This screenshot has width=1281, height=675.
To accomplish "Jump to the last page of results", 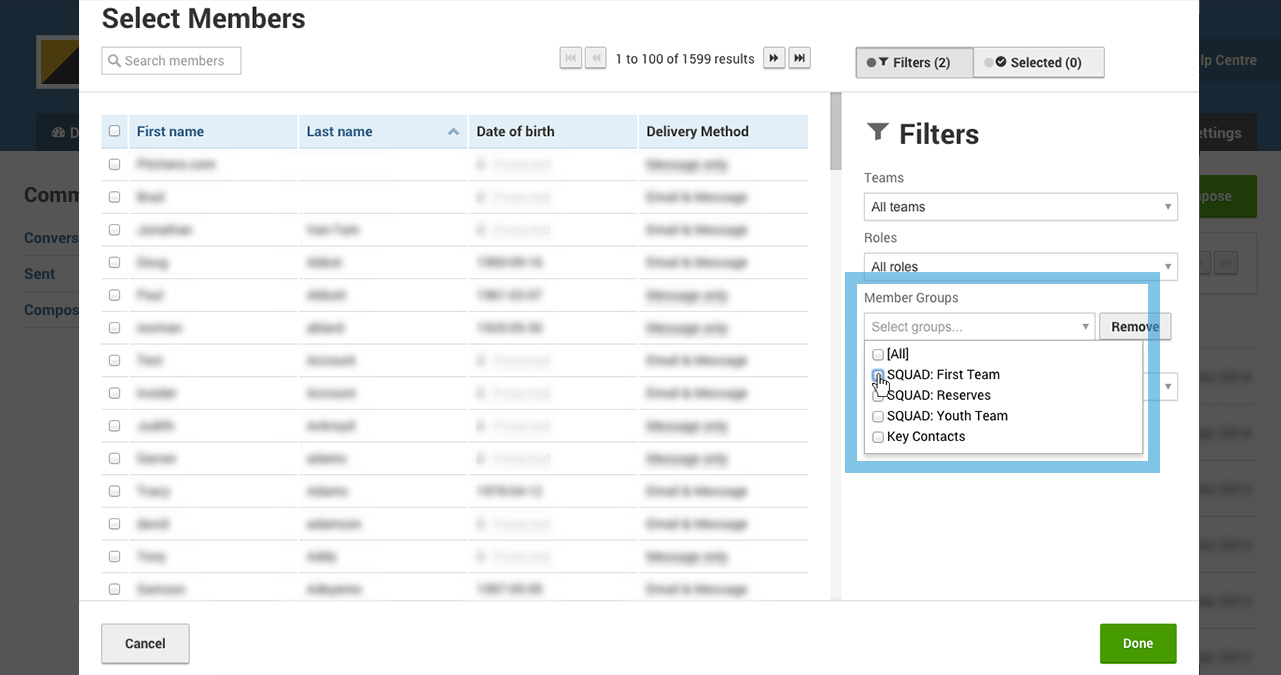I will point(799,59).
